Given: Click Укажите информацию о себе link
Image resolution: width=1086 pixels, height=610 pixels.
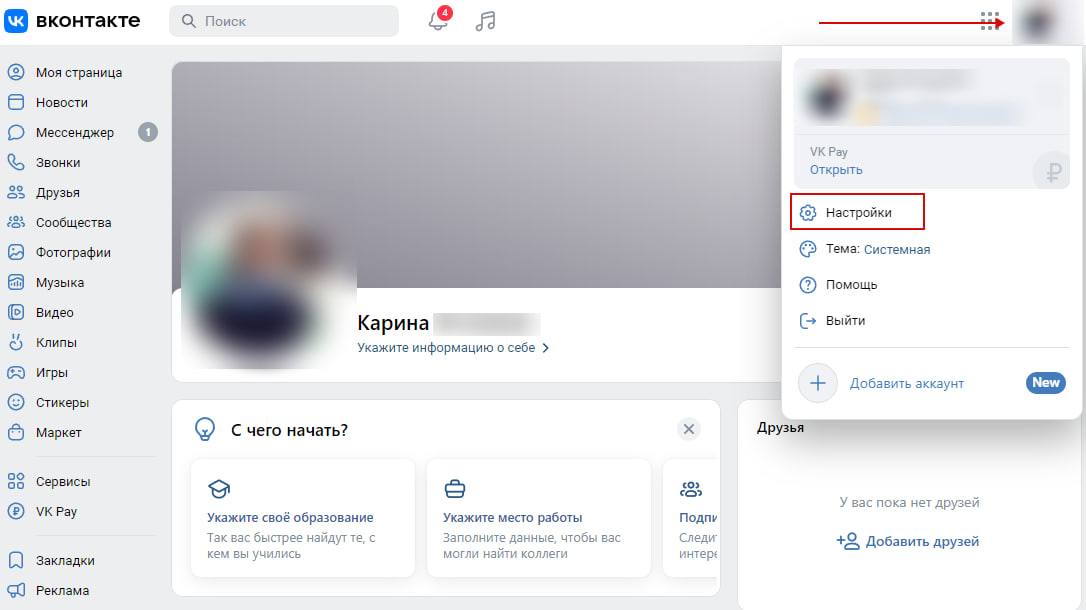Looking at the screenshot, I should click(x=446, y=348).
